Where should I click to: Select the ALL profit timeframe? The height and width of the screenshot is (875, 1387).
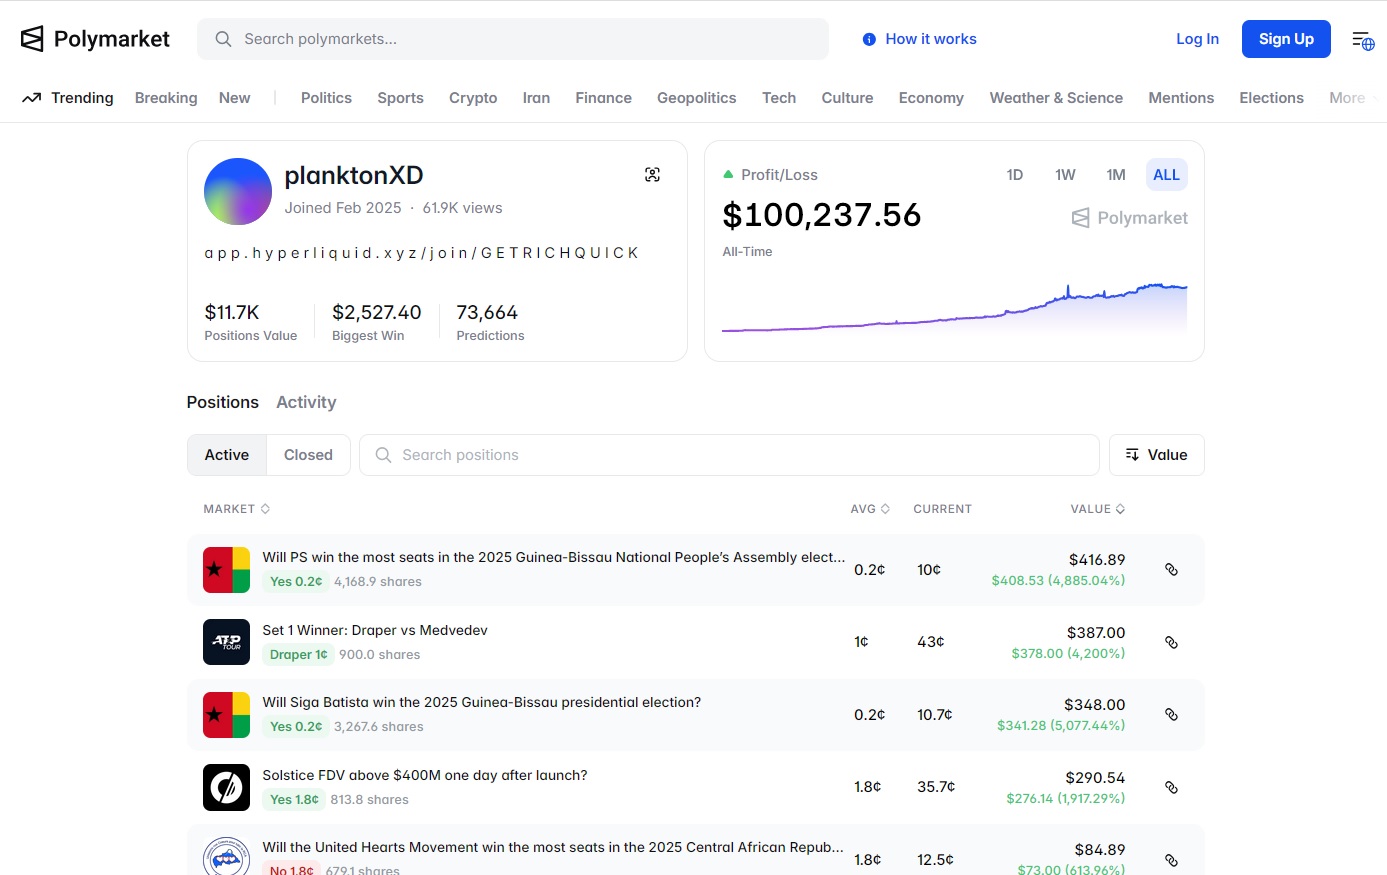pos(1166,175)
